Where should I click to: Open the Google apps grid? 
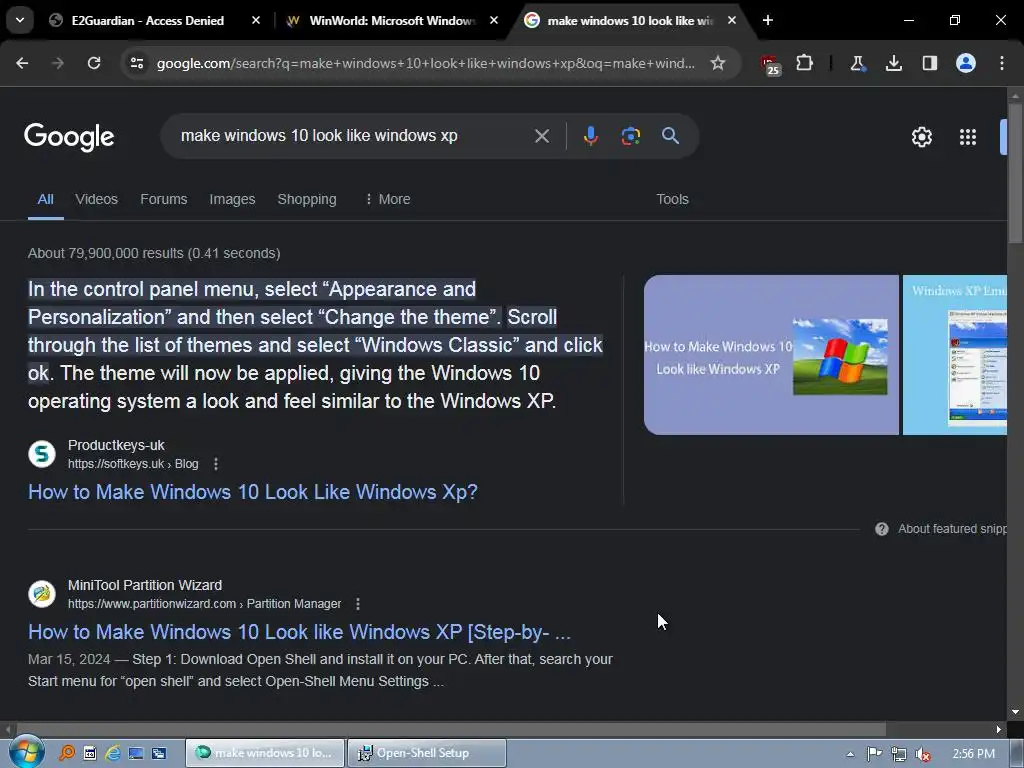[968, 137]
